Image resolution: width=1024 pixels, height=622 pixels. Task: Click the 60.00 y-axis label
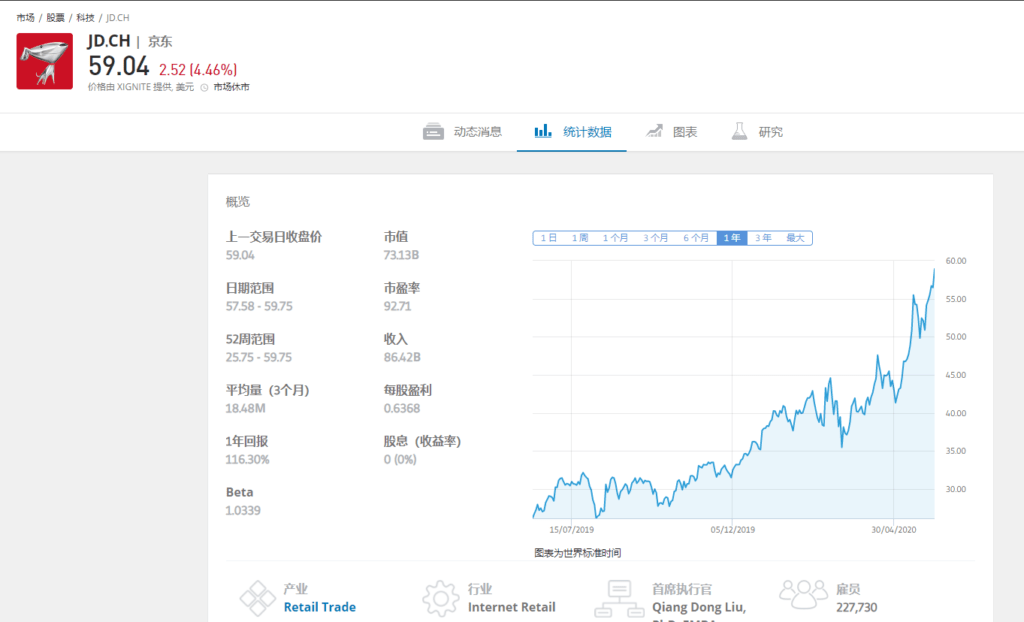(x=955, y=260)
